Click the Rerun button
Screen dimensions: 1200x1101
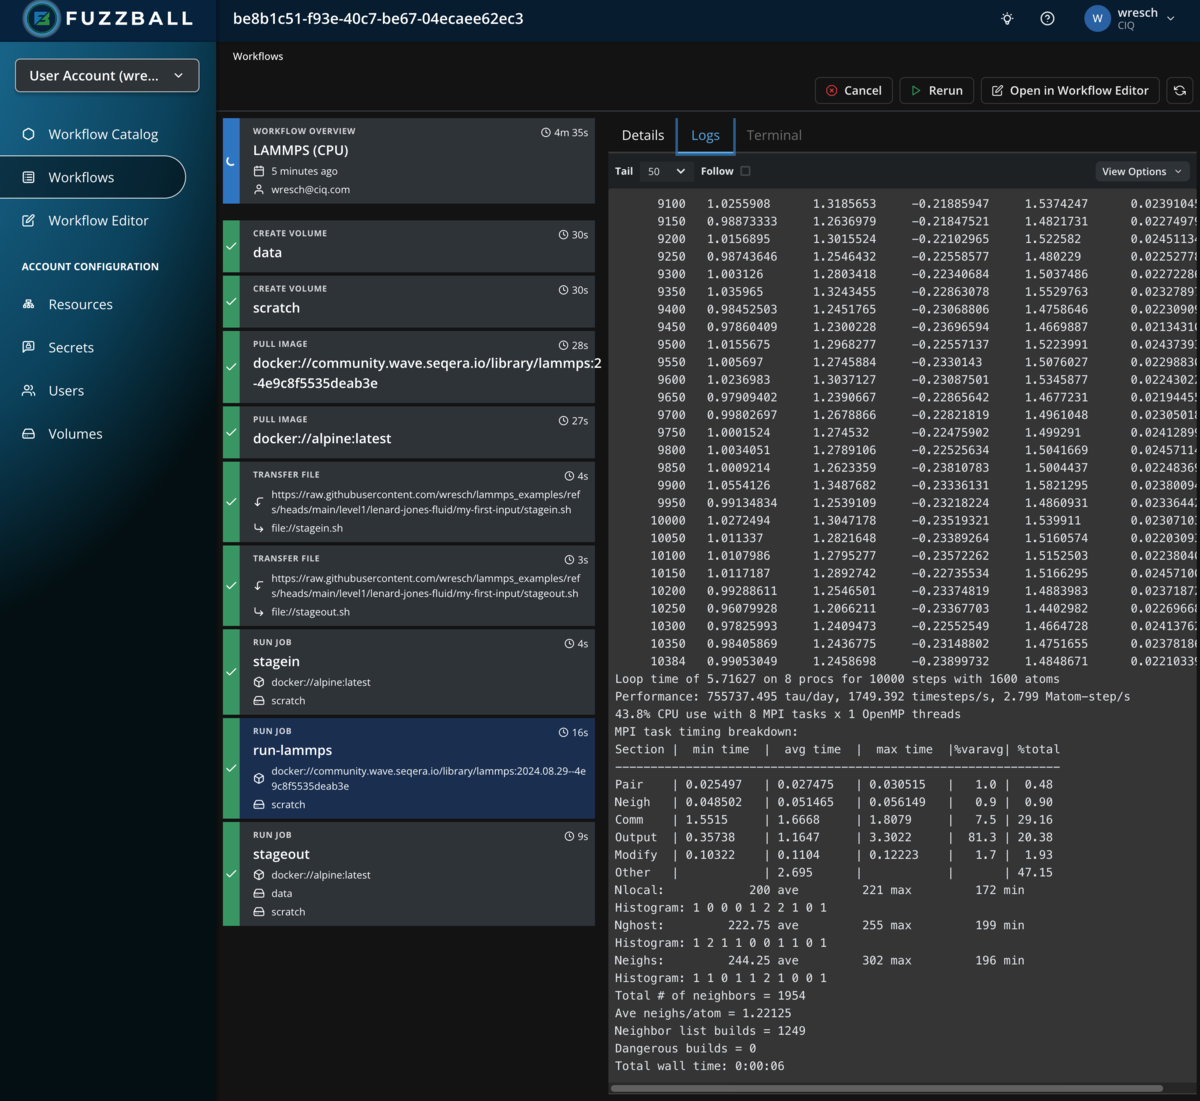point(936,90)
